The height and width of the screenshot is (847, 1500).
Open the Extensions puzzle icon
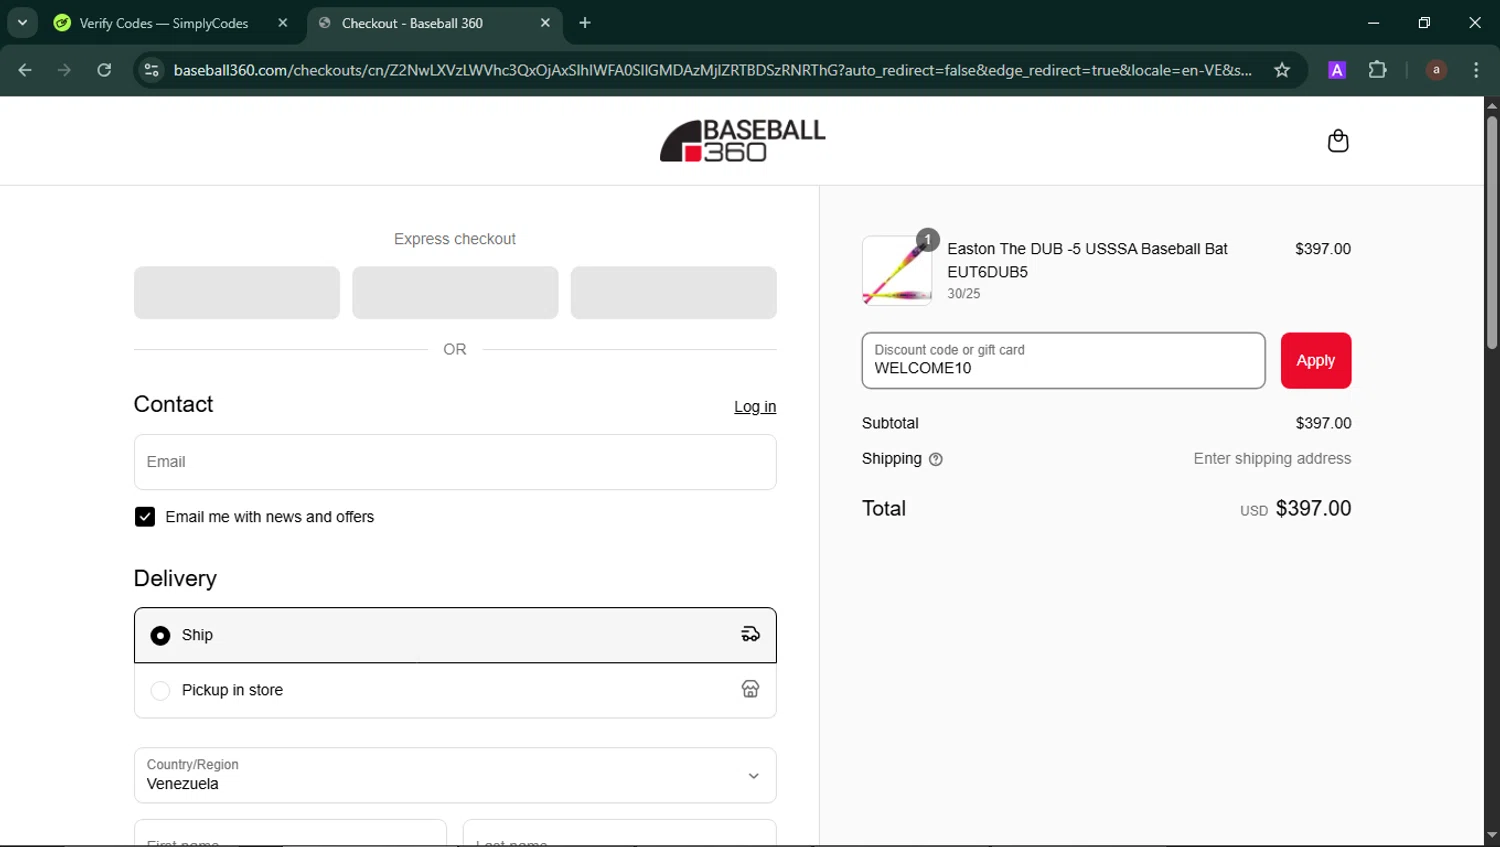(x=1378, y=70)
